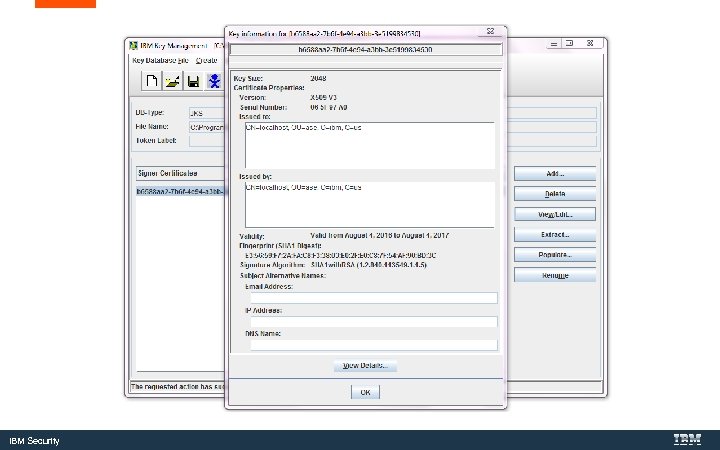Click the Delete button
720x450 pixels.
coord(555,194)
